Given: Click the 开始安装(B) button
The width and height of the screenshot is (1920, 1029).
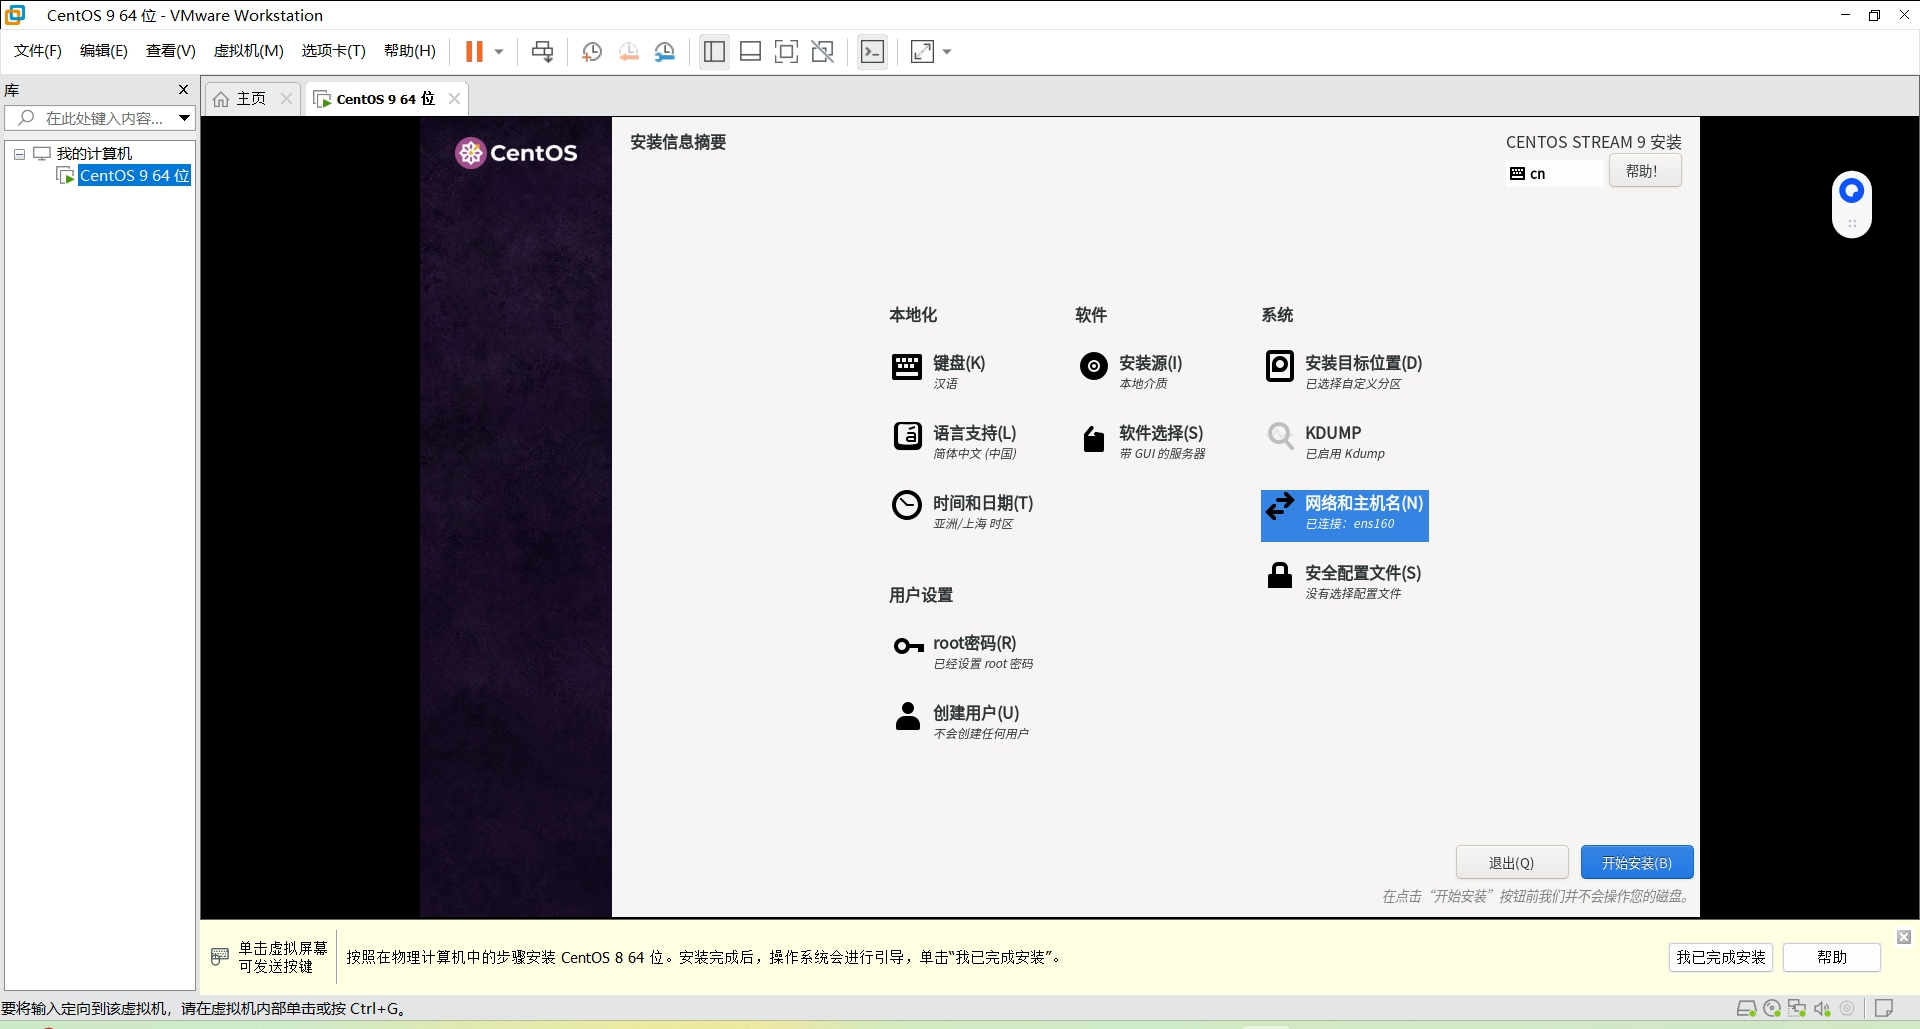Looking at the screenshot, I should click(x=1636, y=862).
